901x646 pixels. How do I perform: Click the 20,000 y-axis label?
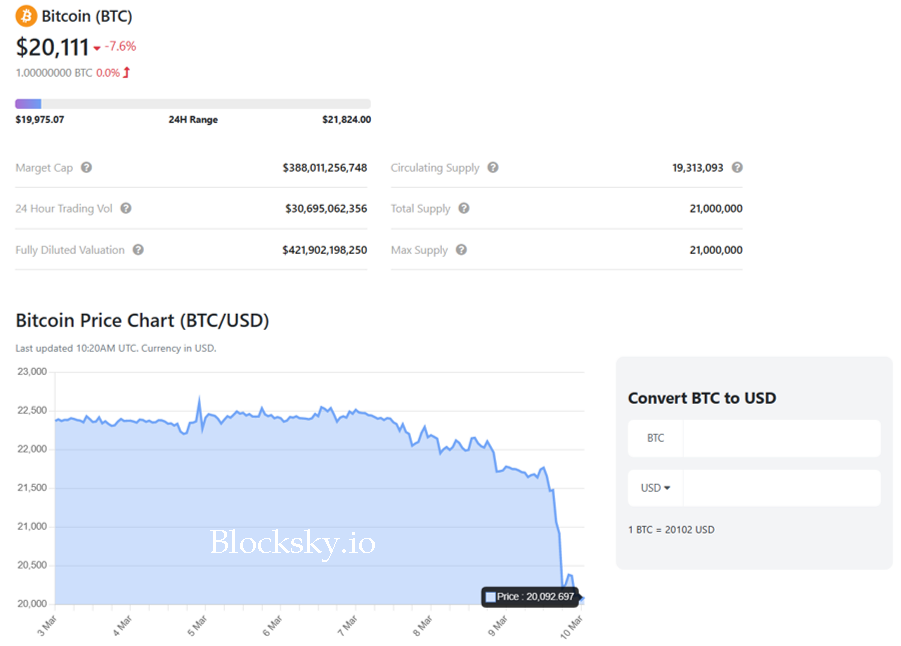coord(32,603)
